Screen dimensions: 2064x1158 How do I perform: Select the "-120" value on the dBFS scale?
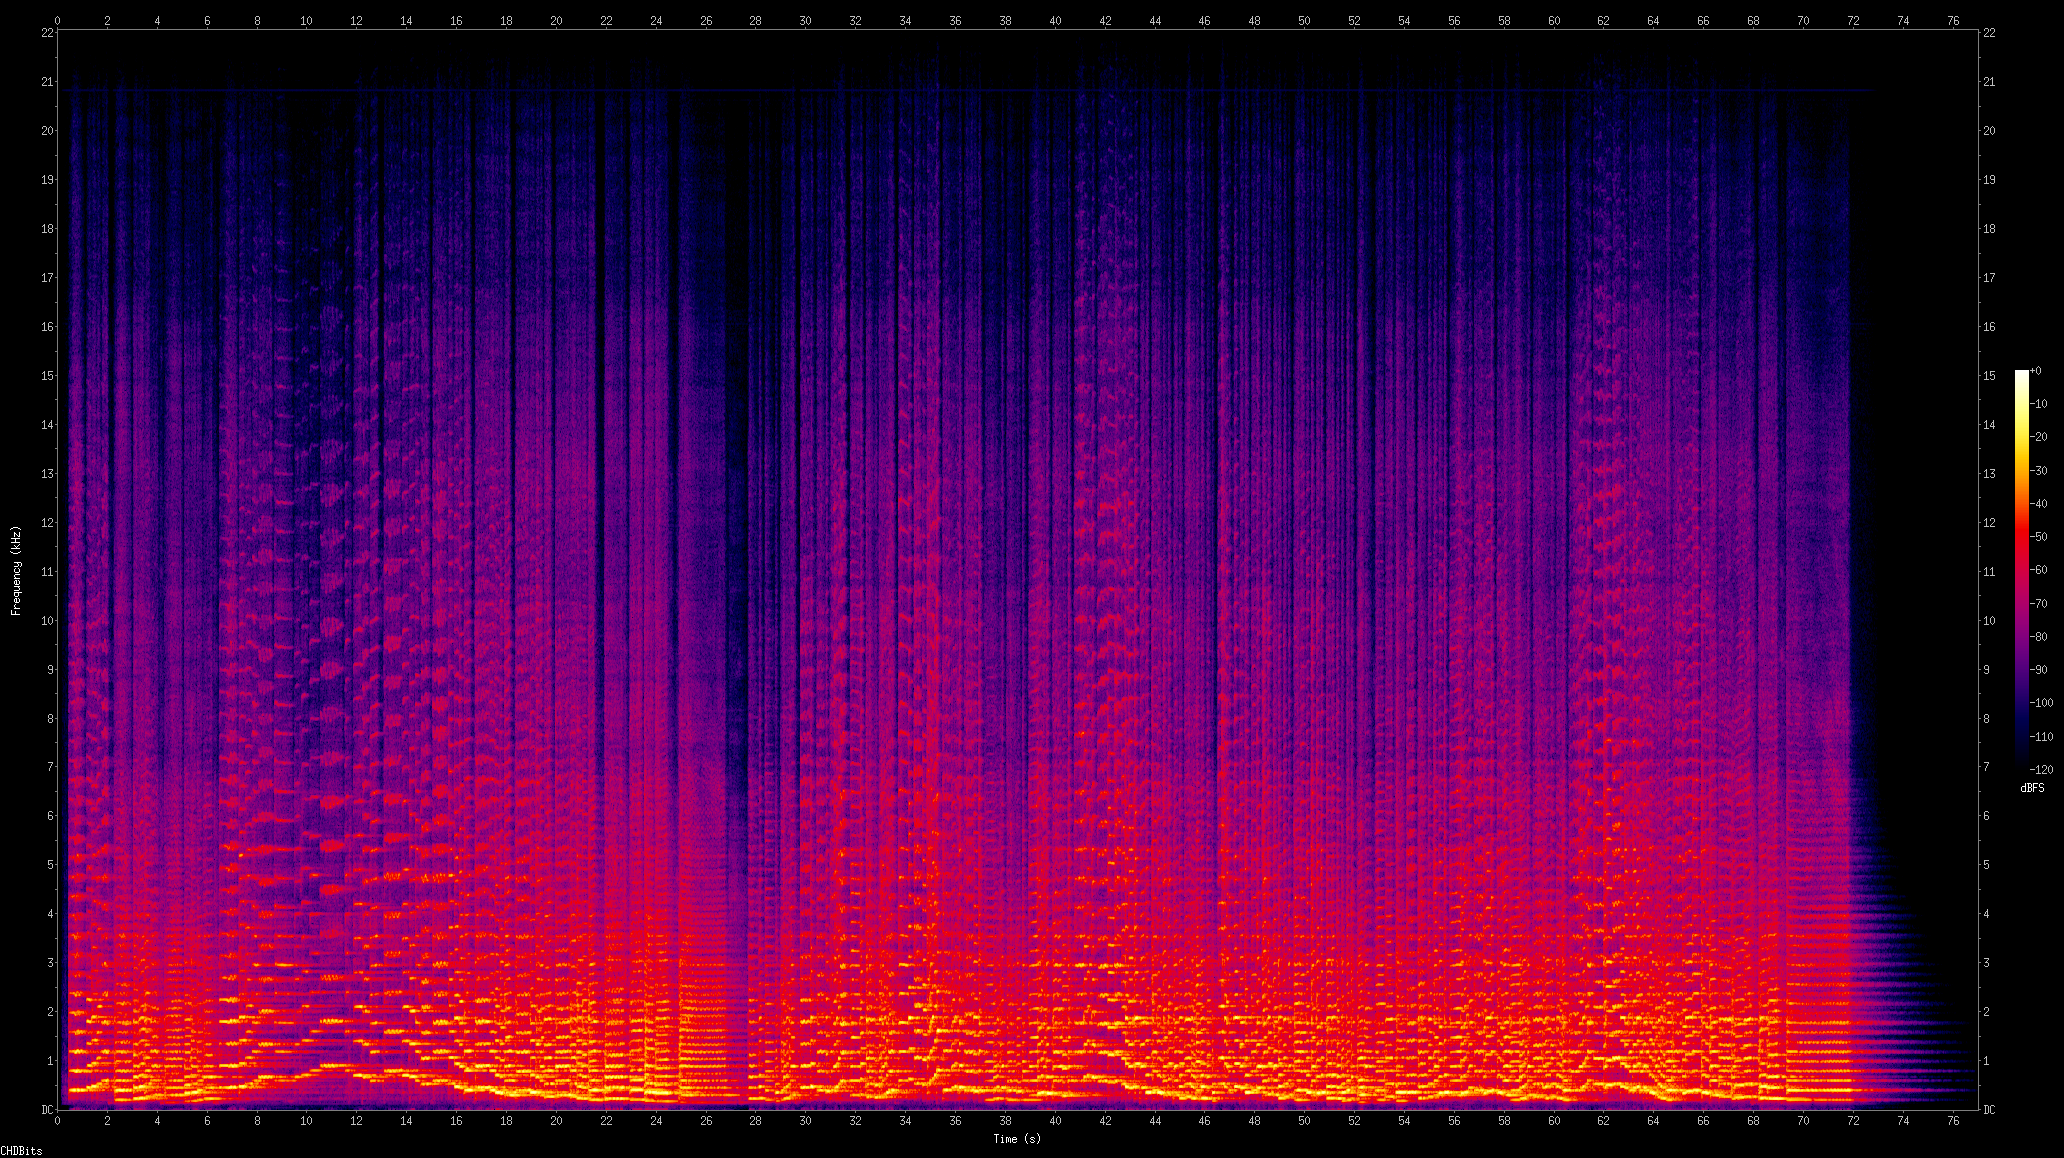(x=2042, y=770)
